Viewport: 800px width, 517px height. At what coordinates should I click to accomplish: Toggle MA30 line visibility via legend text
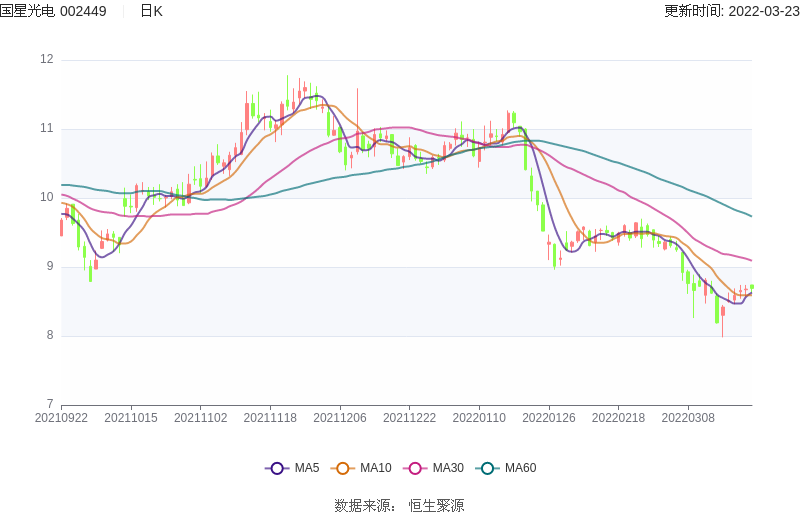[448, 468]
